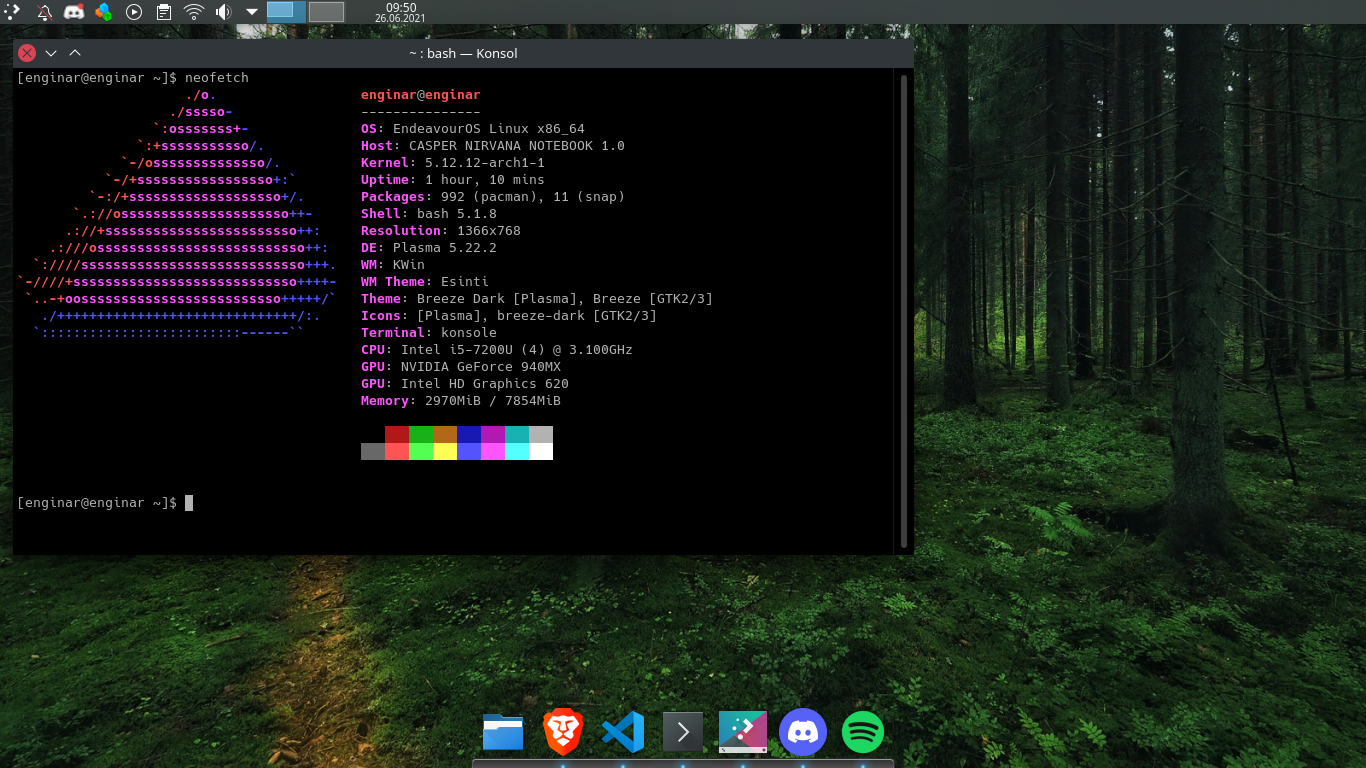The width and height of the screenshot is (1366, 768).
Task: Click 'CASPER NIRVANA NOTEBOOK 1.0' host text
Action: pos(517,146)
